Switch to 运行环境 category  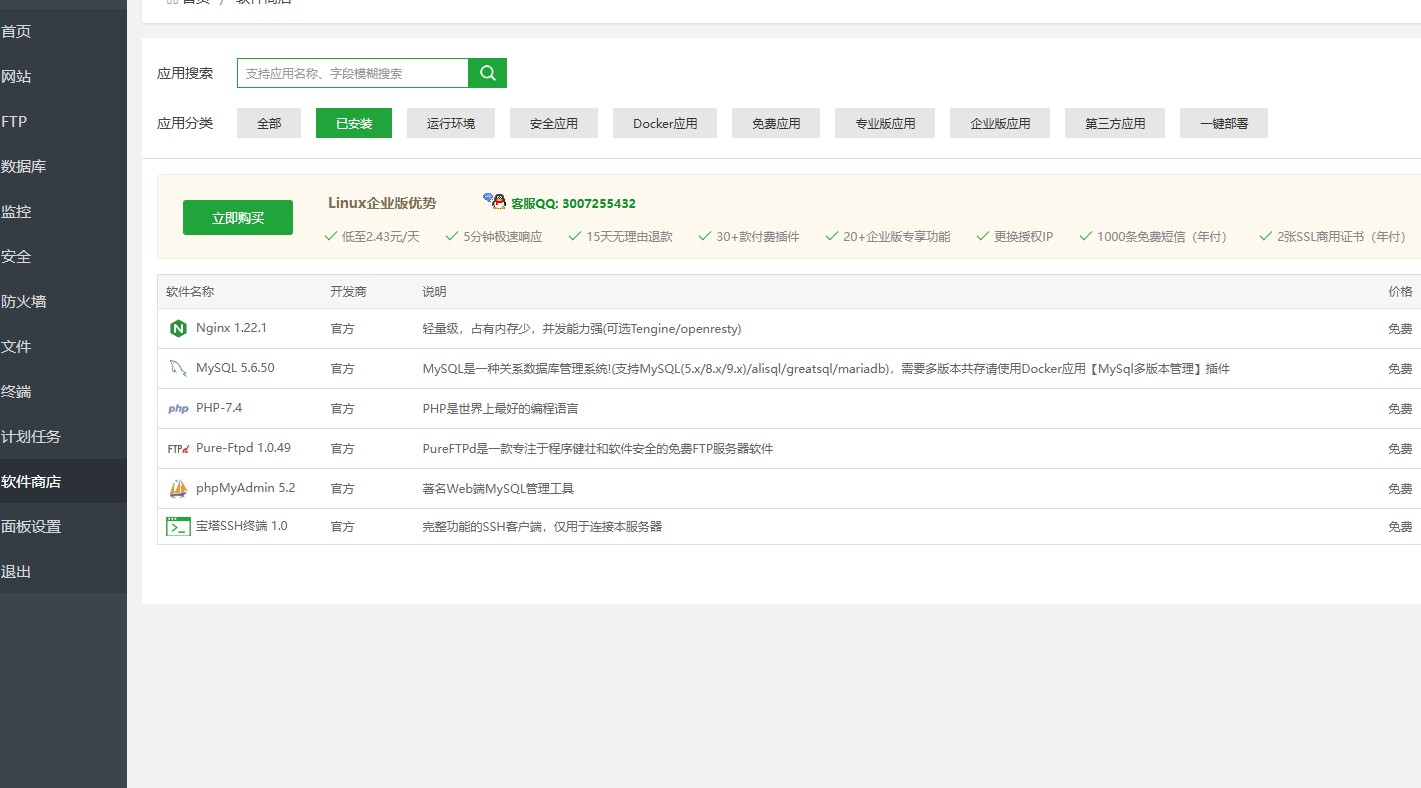tap(451, 123)
